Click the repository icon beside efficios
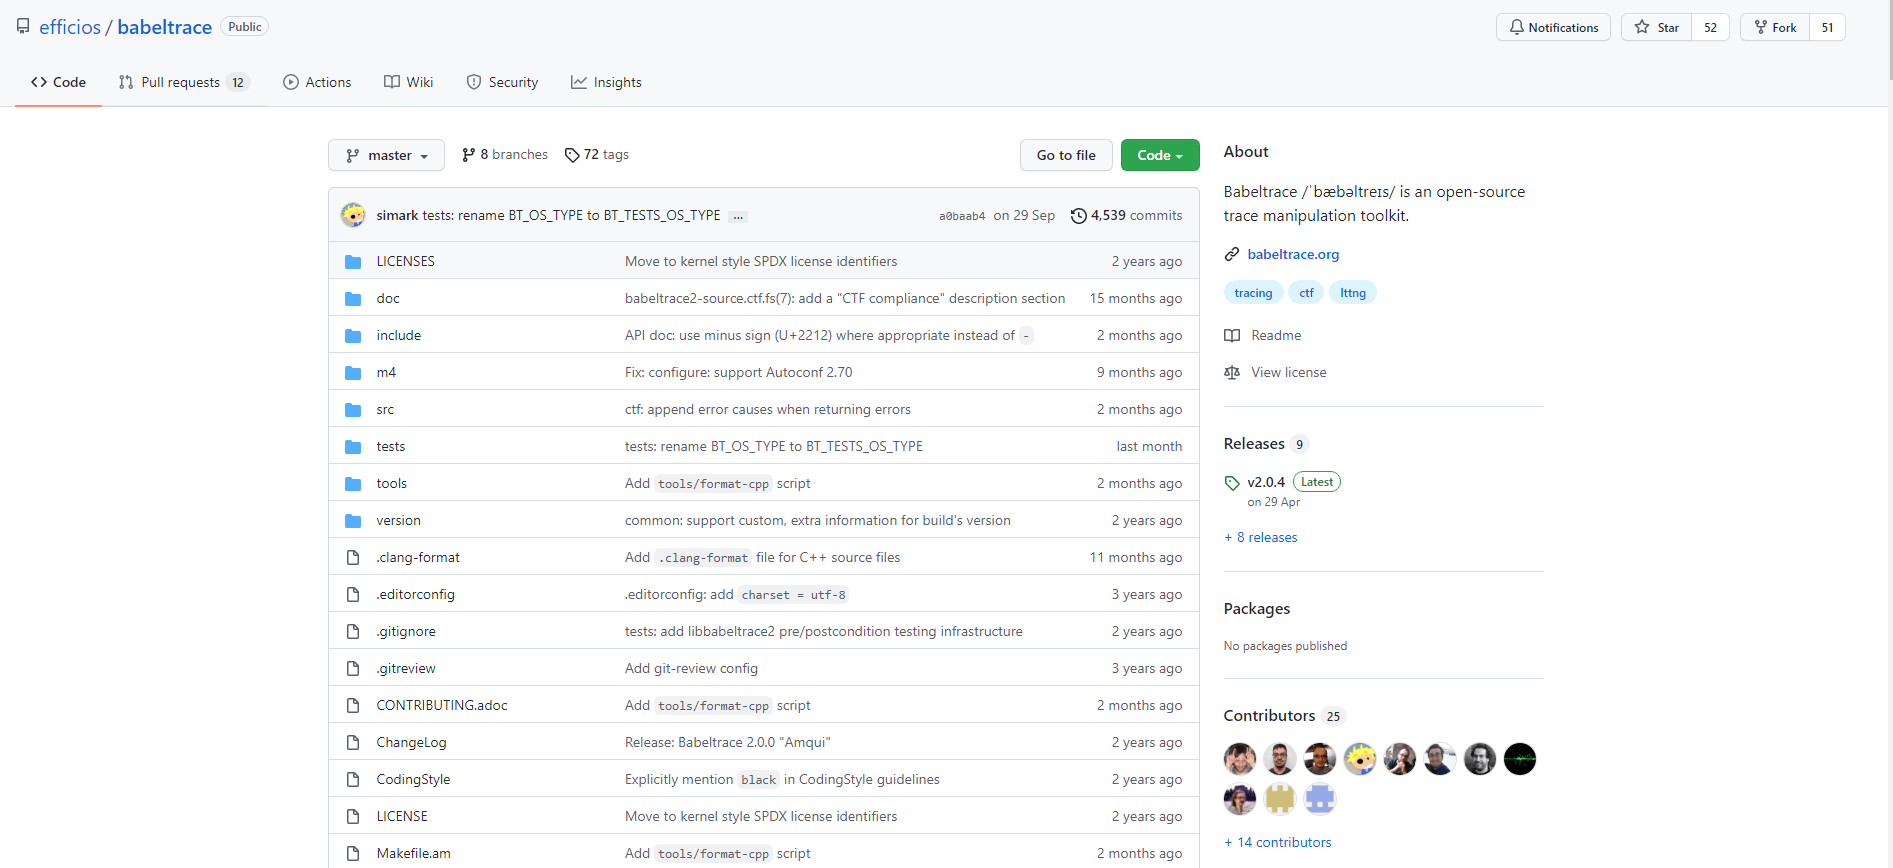 [x=23, y=27]
